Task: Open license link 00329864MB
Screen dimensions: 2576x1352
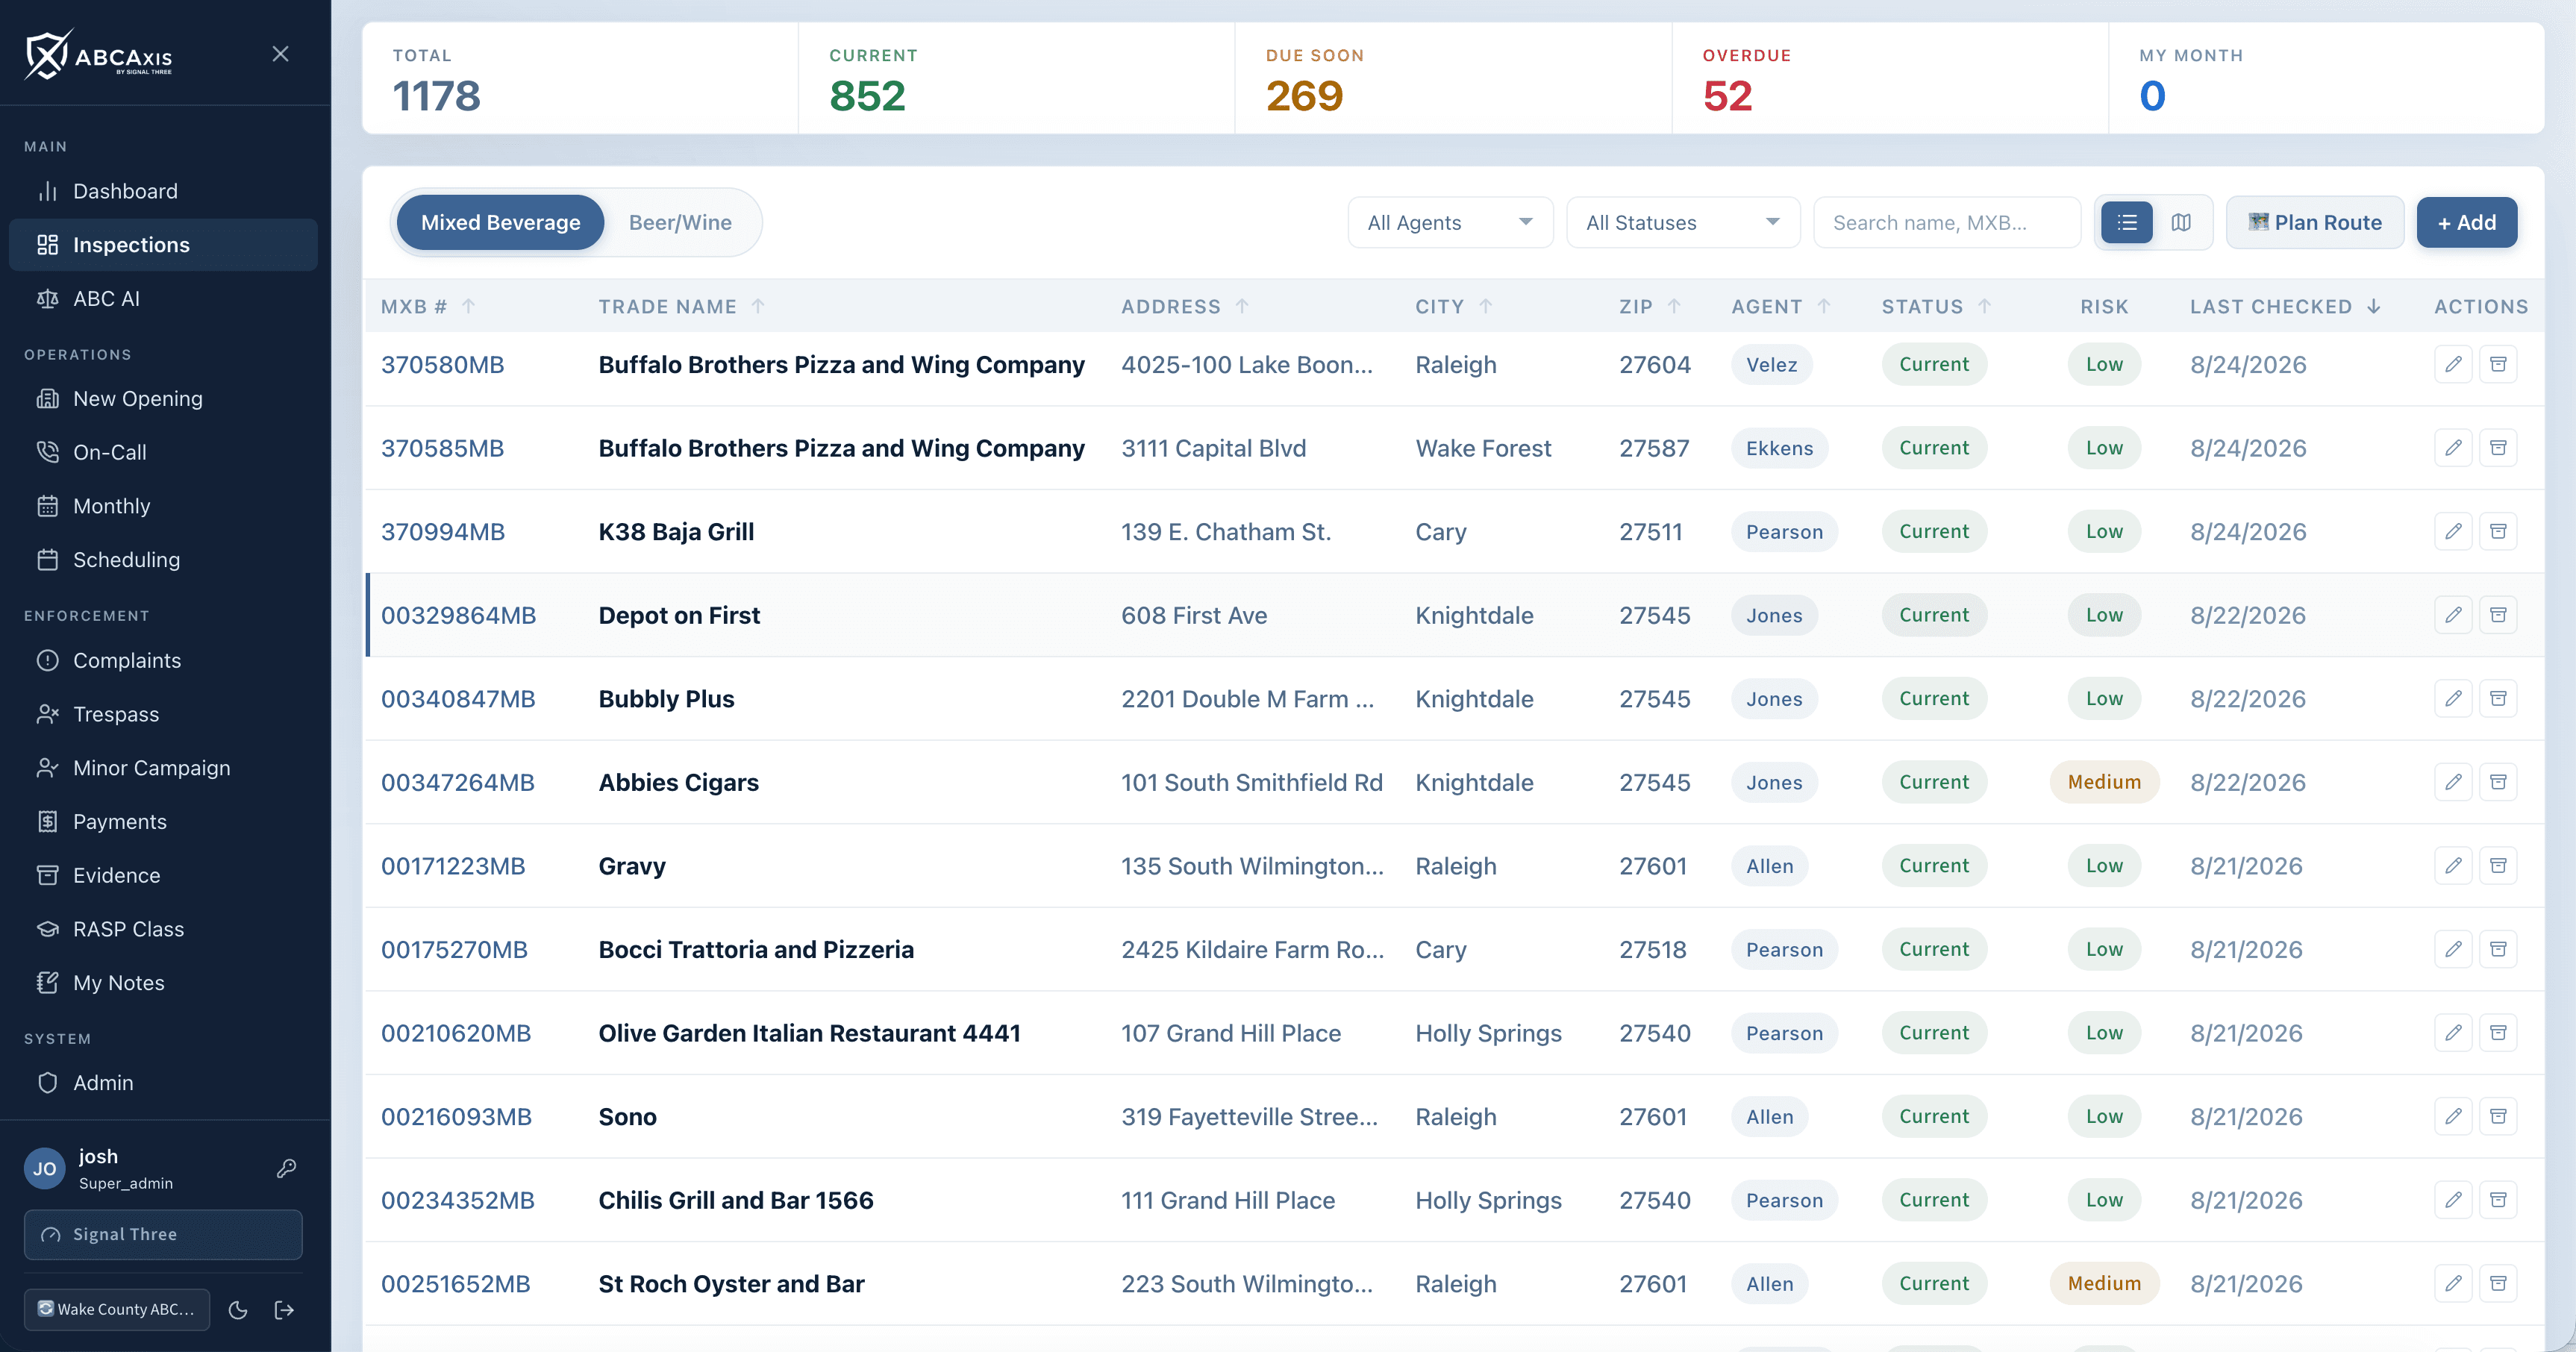Action: pos(458,615)
